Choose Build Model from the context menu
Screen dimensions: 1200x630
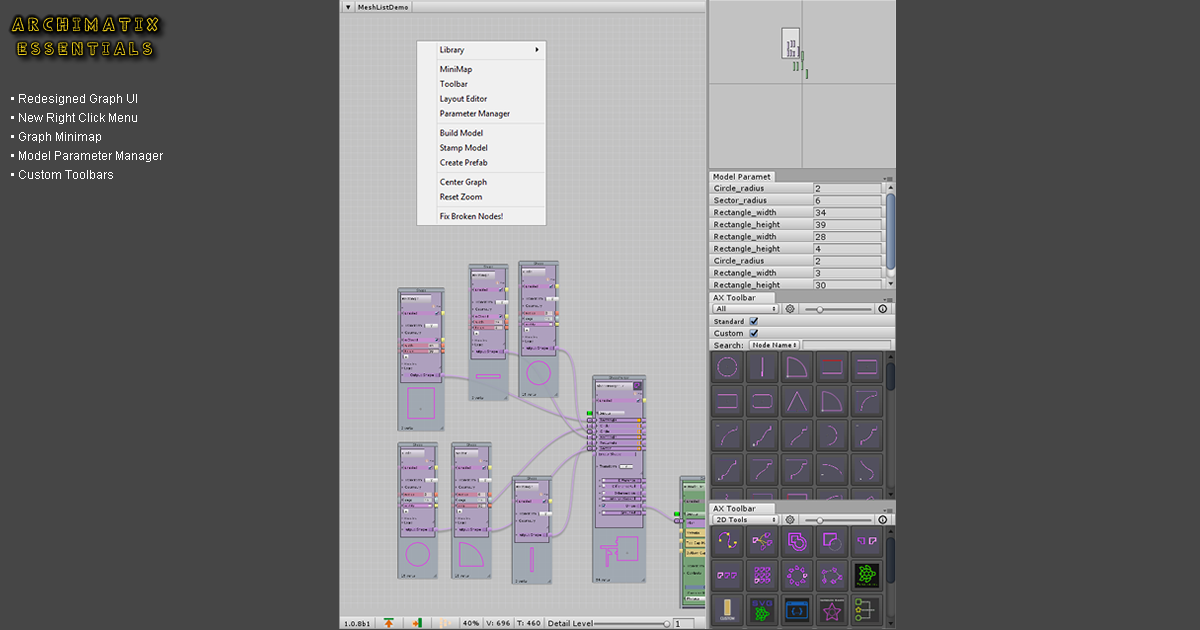[461, 132]
